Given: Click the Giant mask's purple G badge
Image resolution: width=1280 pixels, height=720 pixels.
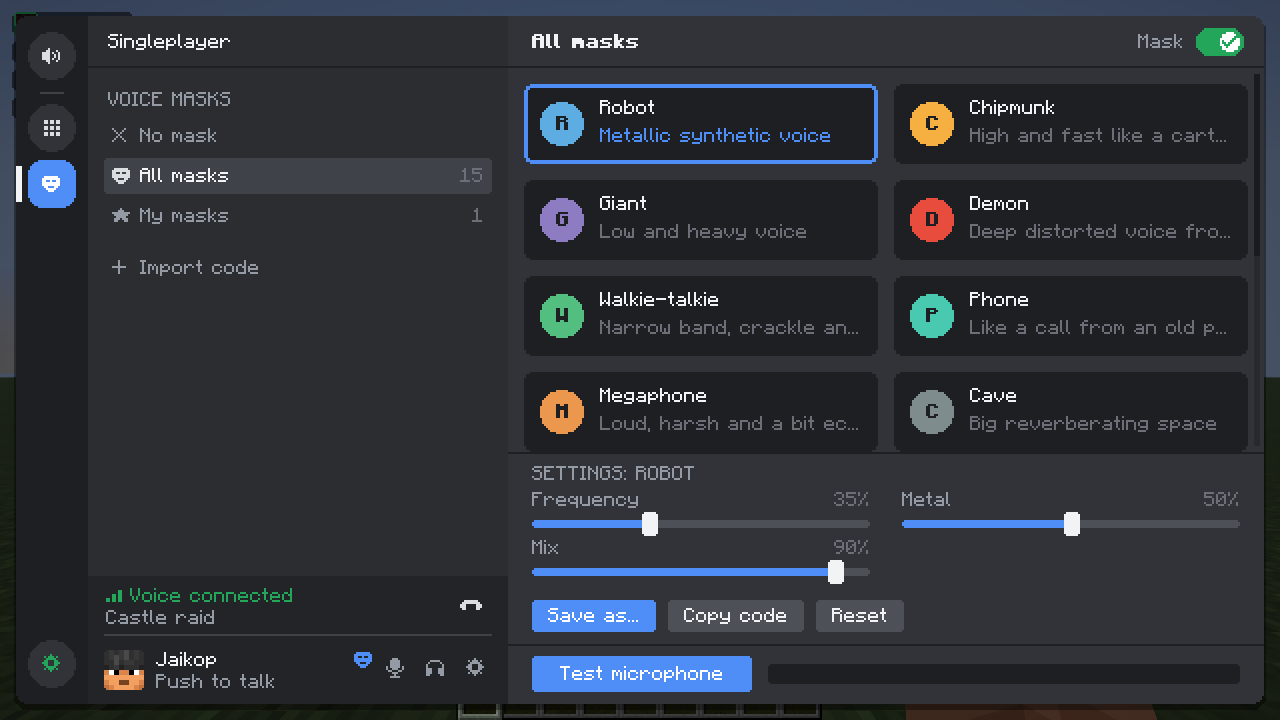Looking at the screenshot, I should [562, 220].
